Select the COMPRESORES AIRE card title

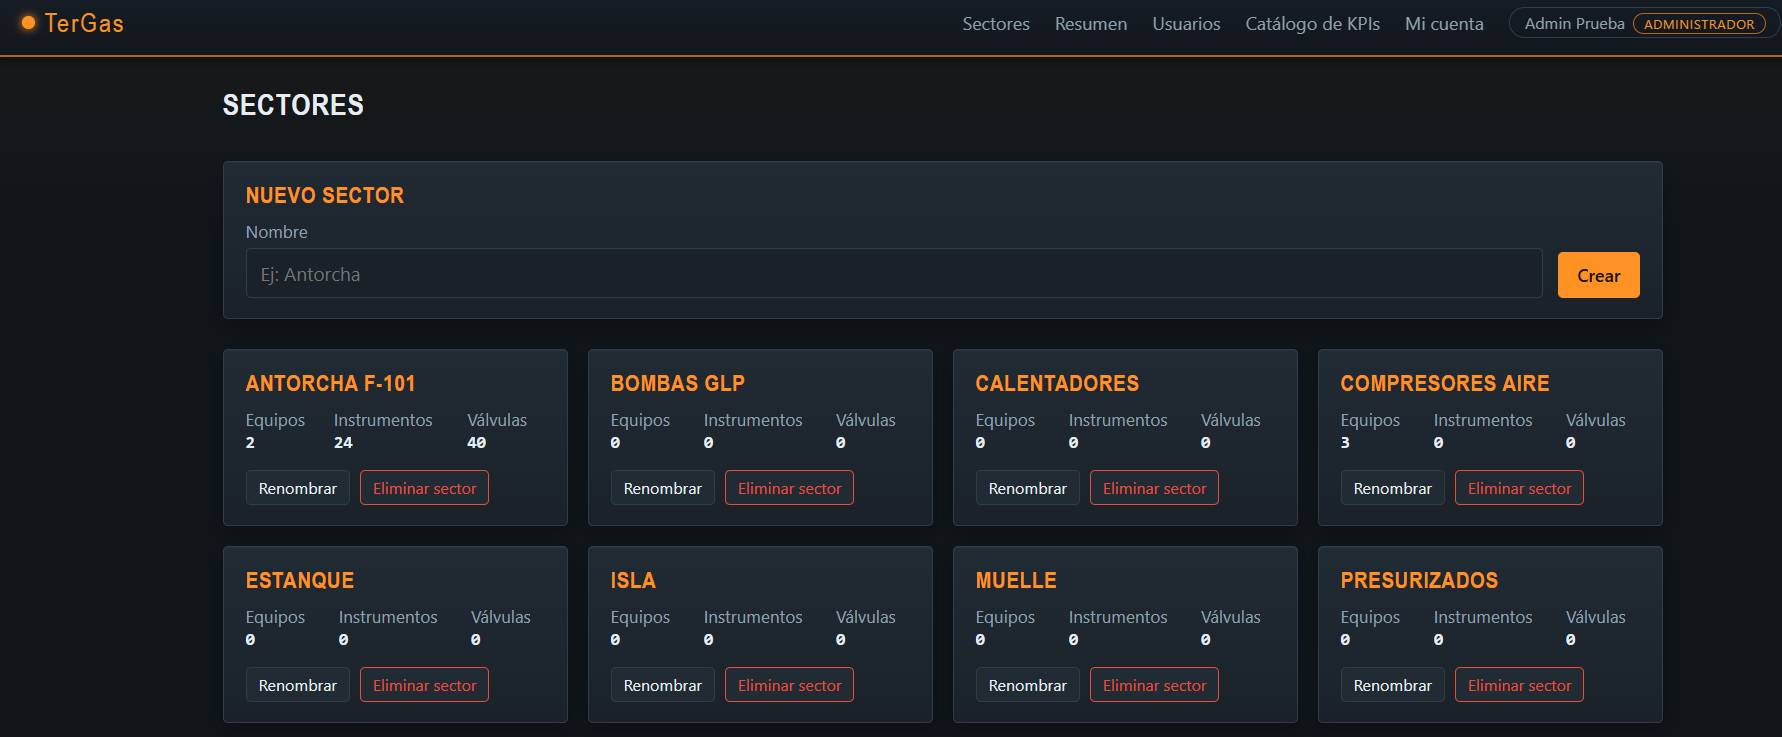(x=1445, y=383)
